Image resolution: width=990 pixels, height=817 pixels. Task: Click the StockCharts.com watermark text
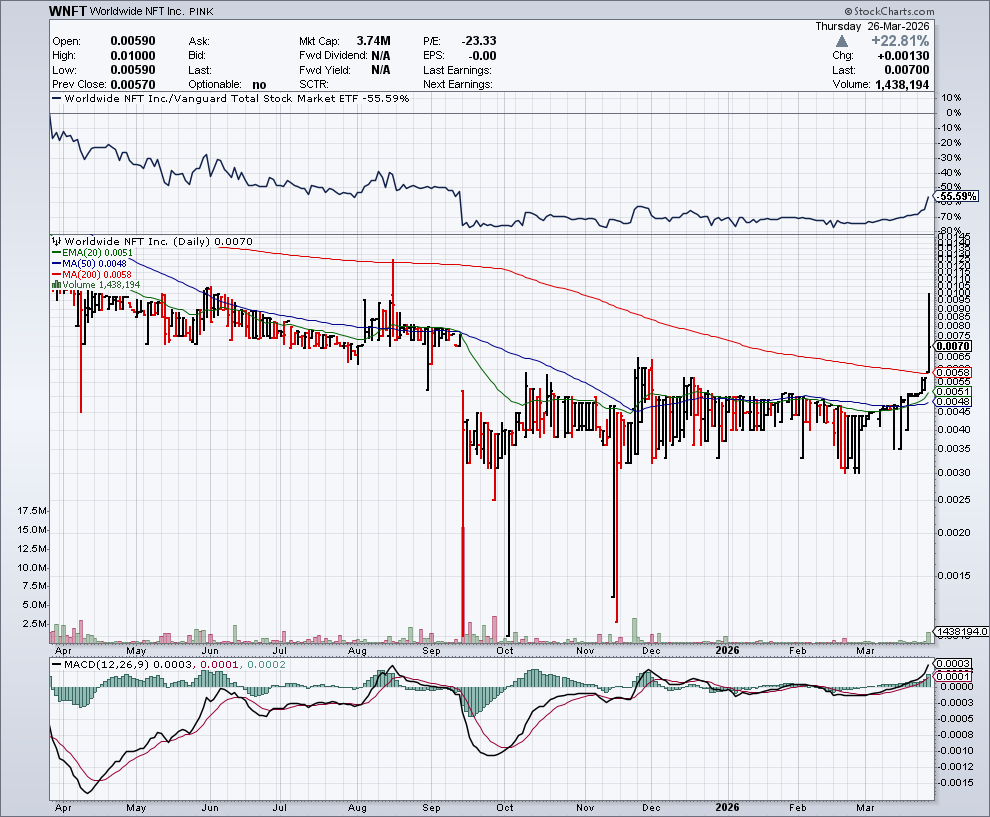889,11
